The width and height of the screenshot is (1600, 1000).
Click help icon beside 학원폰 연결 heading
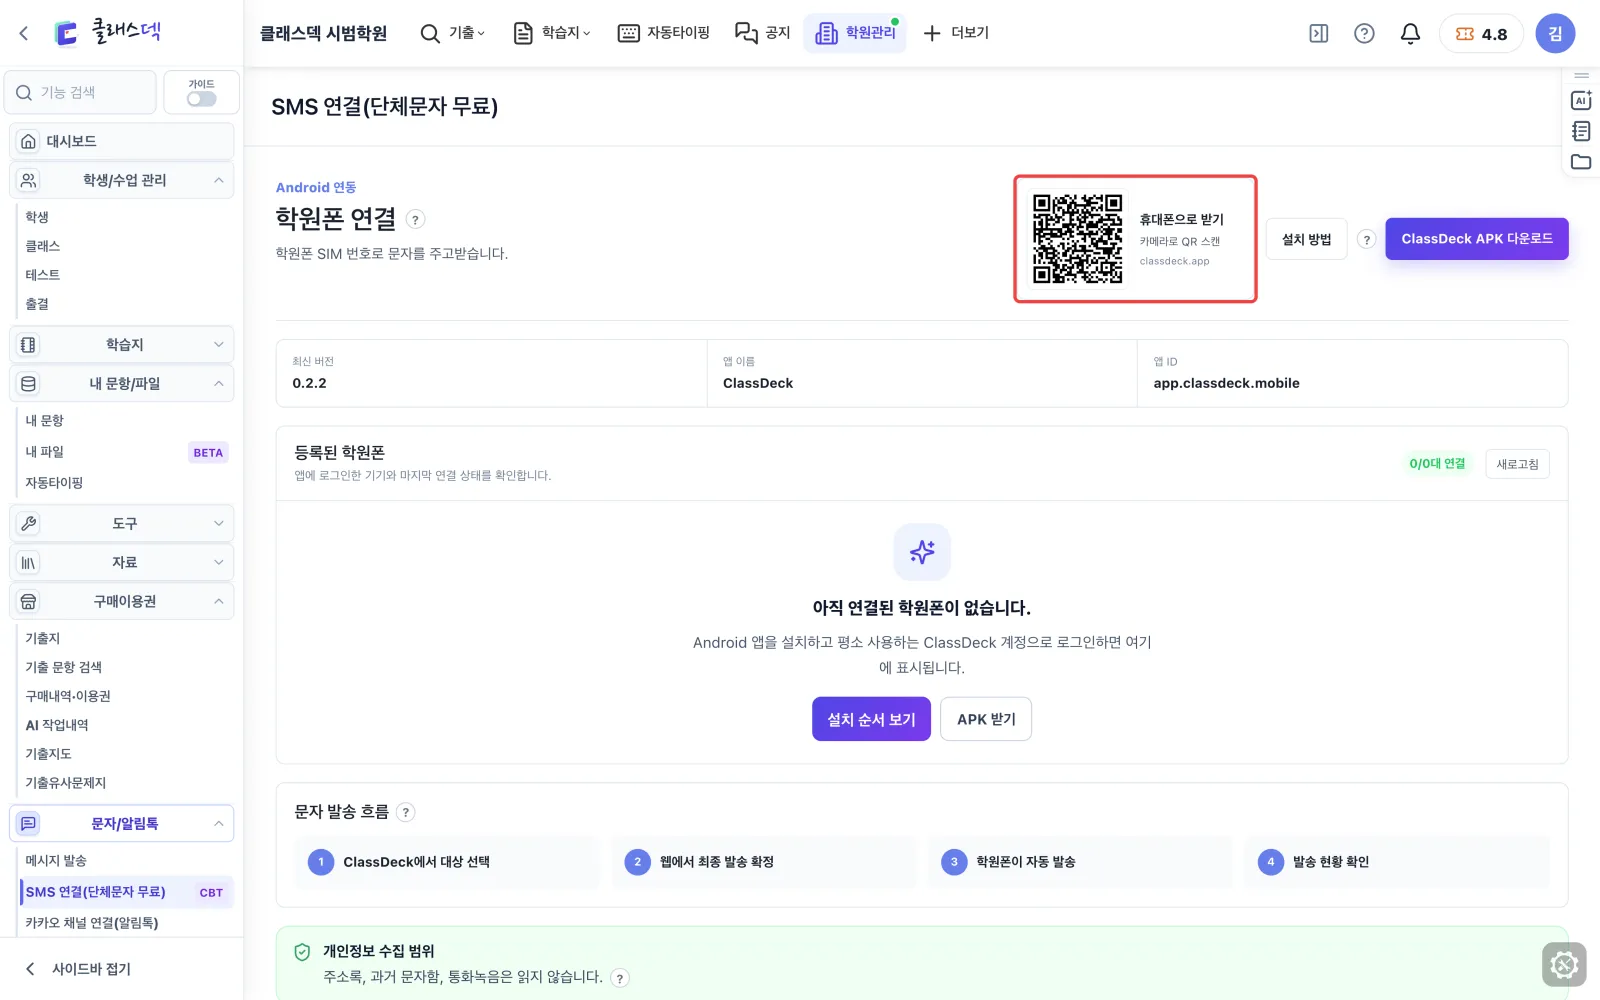[416, 219]
